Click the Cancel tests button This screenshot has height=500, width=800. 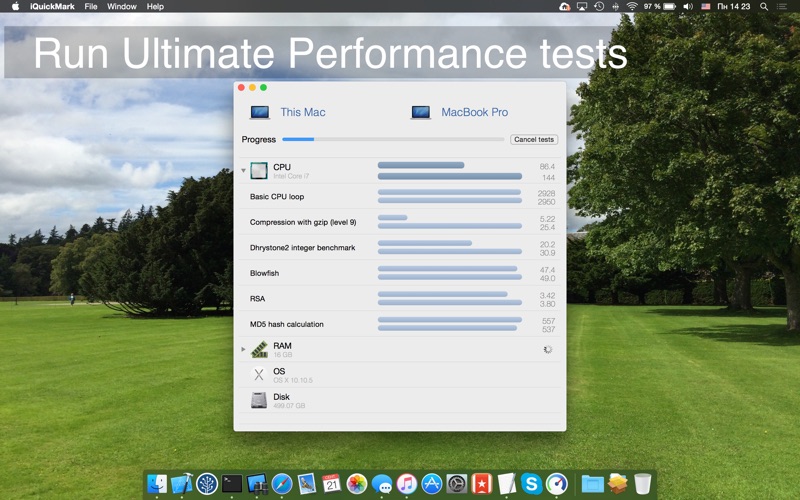point(534,139)
